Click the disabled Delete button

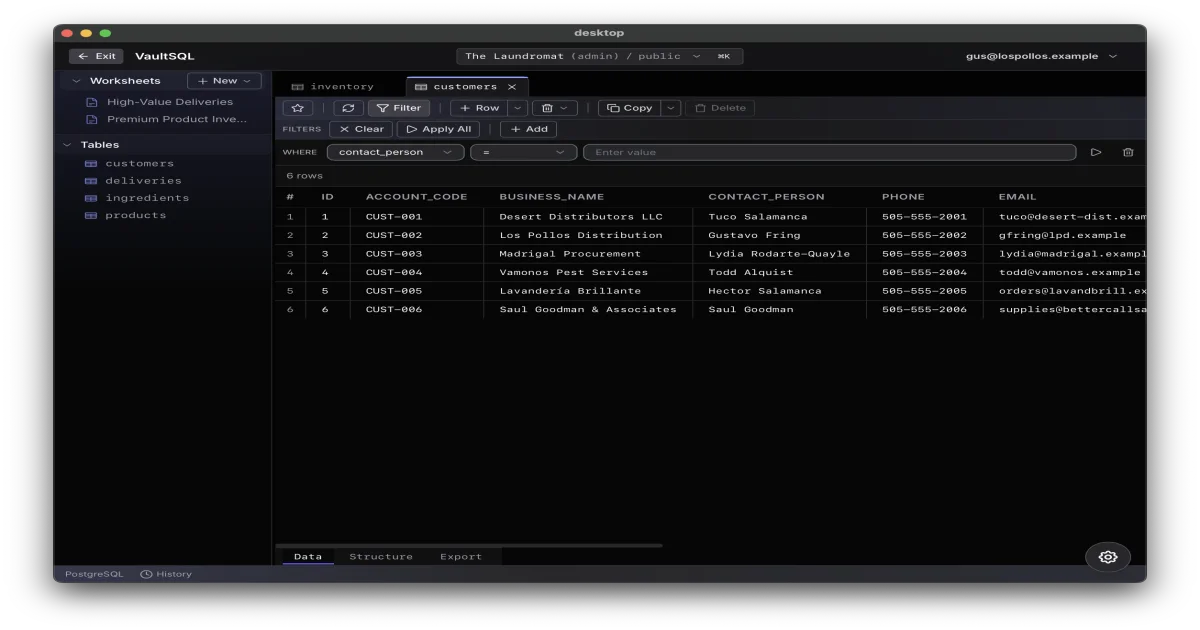720,108
